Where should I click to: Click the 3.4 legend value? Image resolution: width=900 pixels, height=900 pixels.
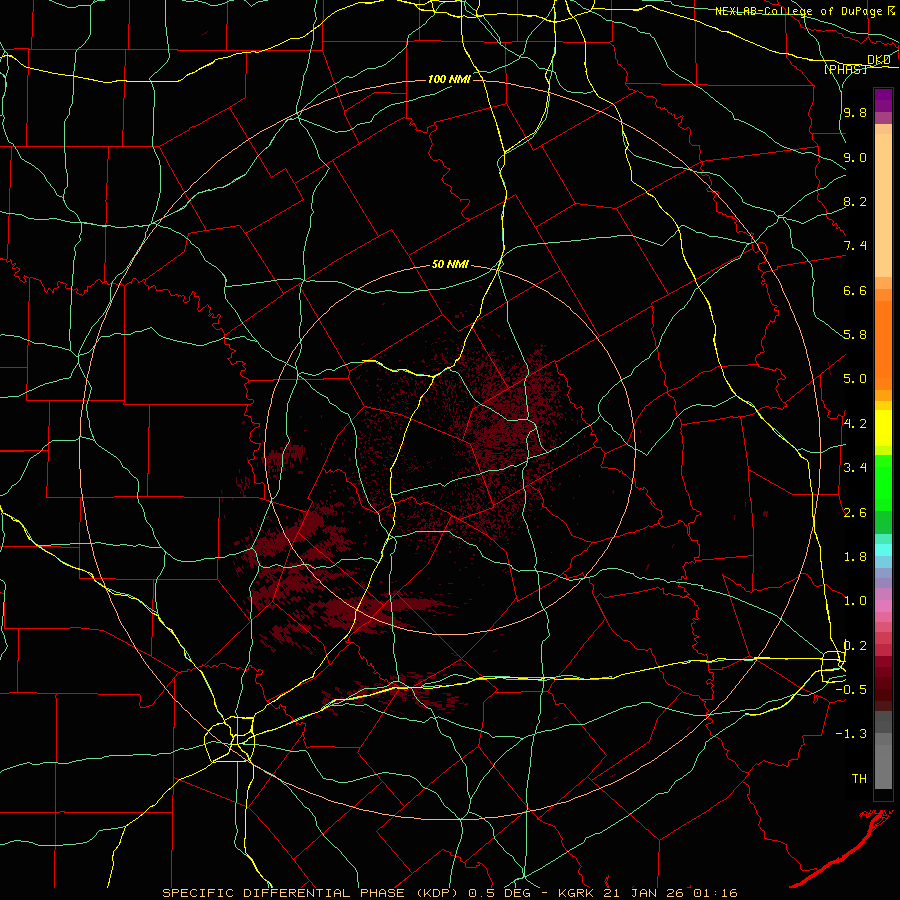(x=855, y=468)
